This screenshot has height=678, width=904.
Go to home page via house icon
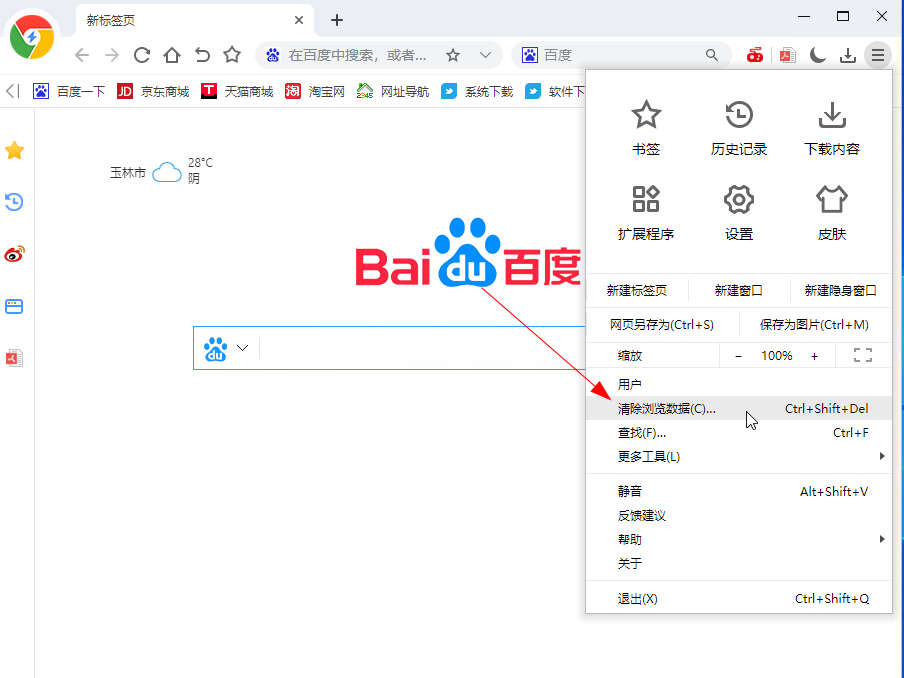pos(172,55)
